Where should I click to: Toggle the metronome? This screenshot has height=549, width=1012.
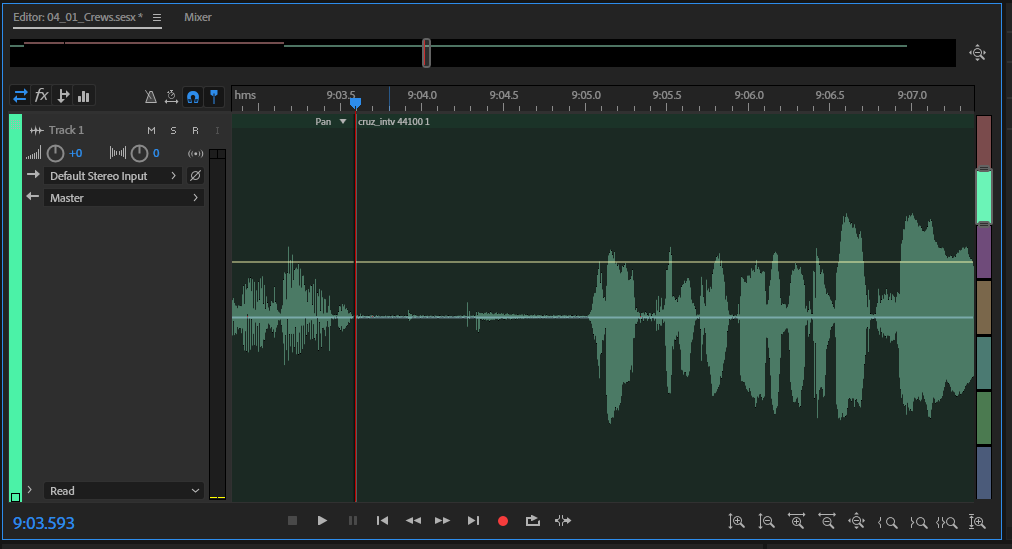point(150,97)
